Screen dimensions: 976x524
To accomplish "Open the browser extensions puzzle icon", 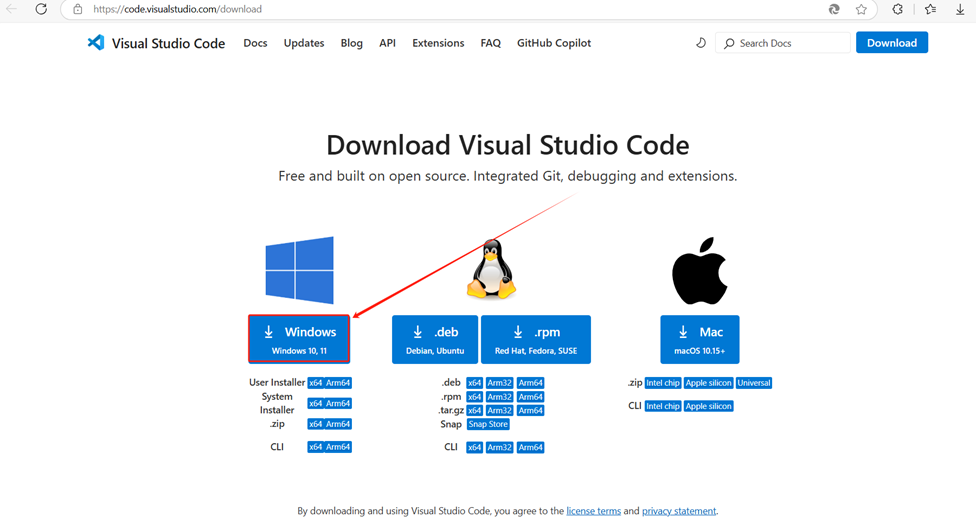I will point(897,9).
